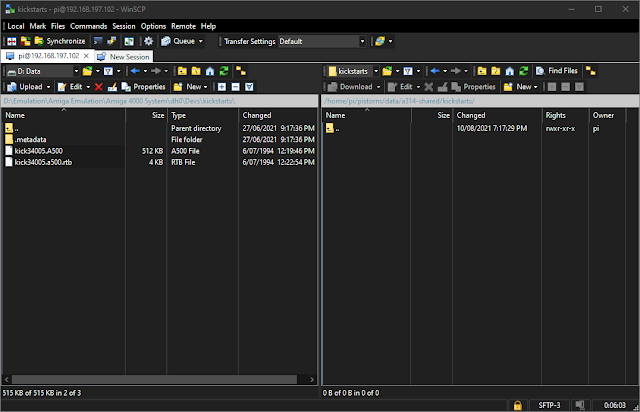The height and width of the screenshot is (412, 640).
Task: Click local path D:\Emulation\Amiga Emulation bar
Action: pyautogui.click(x=160, y=101)
